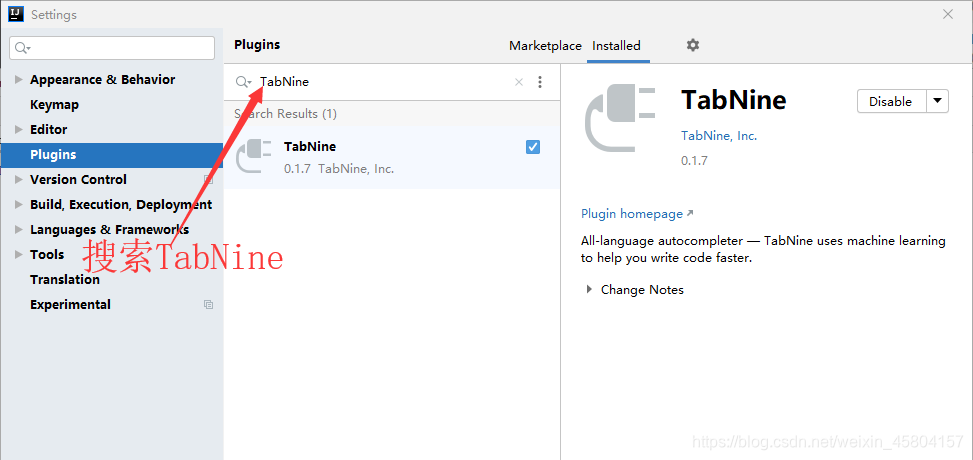The height and width of the screenshot is (460, 973).
Task: Click the plugin search magnifier icon
Action: pyautogui.click(x=243, y=82)
